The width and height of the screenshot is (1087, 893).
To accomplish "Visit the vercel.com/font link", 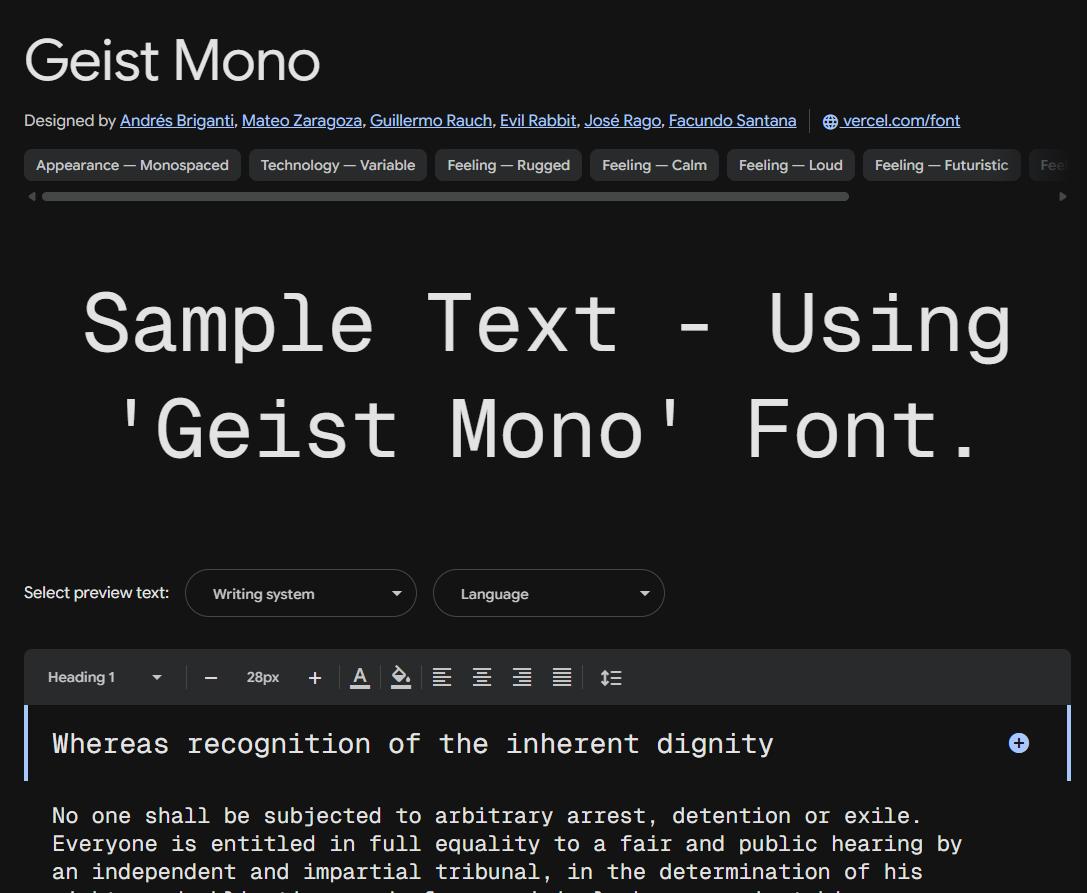I will tap(901, 121).
